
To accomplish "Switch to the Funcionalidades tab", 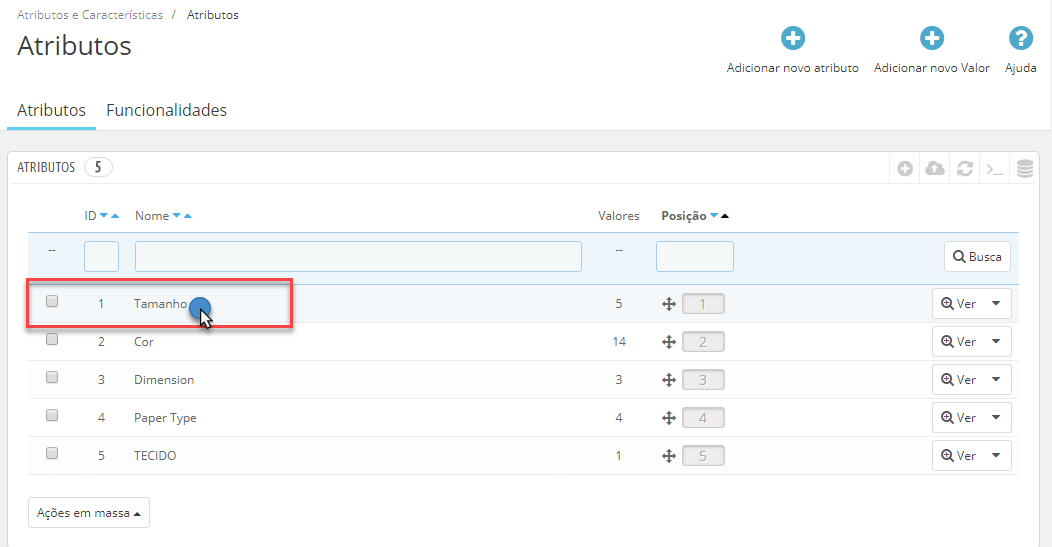I will (166, 110).
